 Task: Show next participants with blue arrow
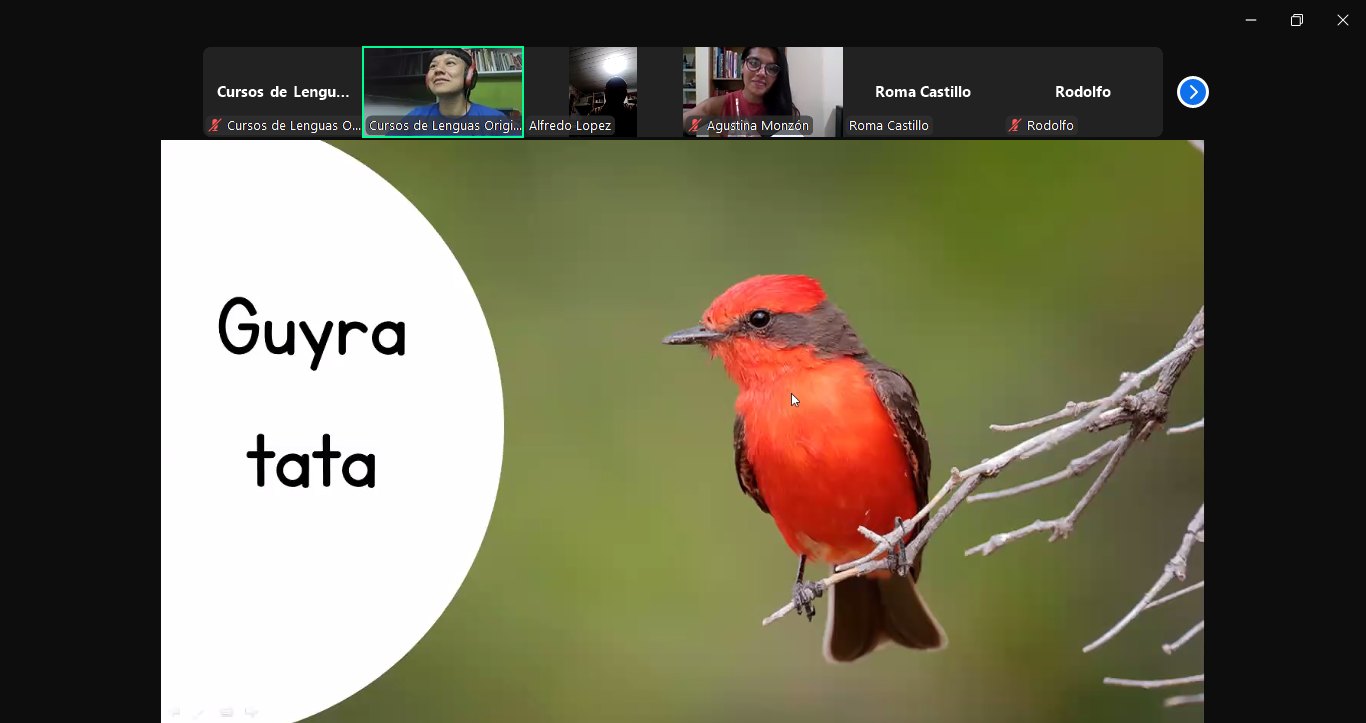click(1192, 92)
